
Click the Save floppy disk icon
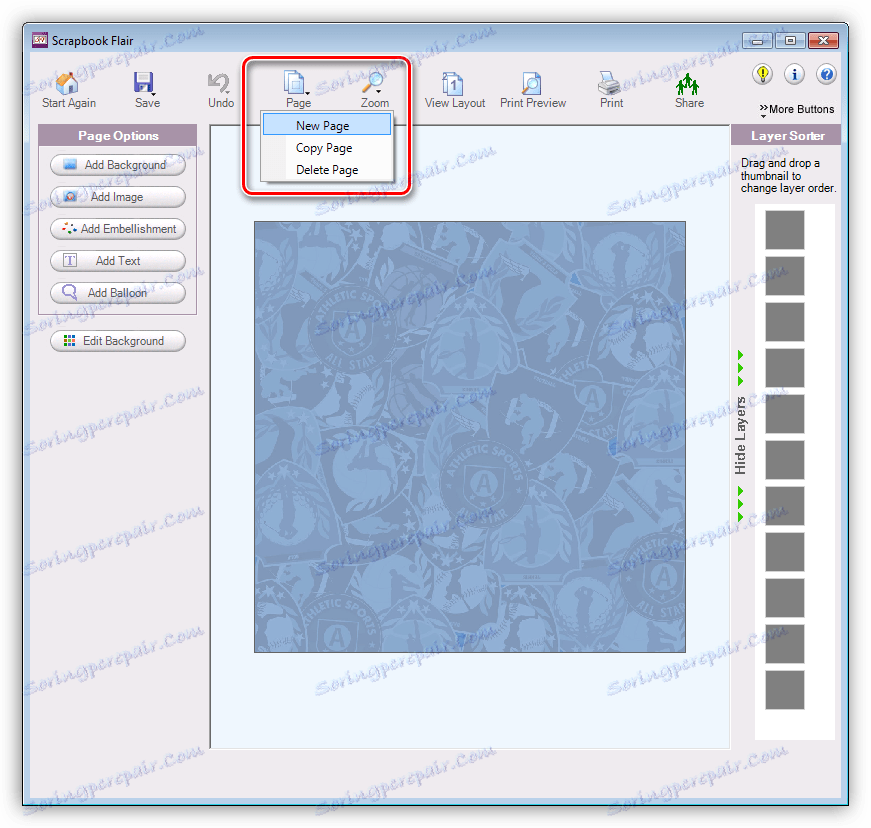point(143,83)
